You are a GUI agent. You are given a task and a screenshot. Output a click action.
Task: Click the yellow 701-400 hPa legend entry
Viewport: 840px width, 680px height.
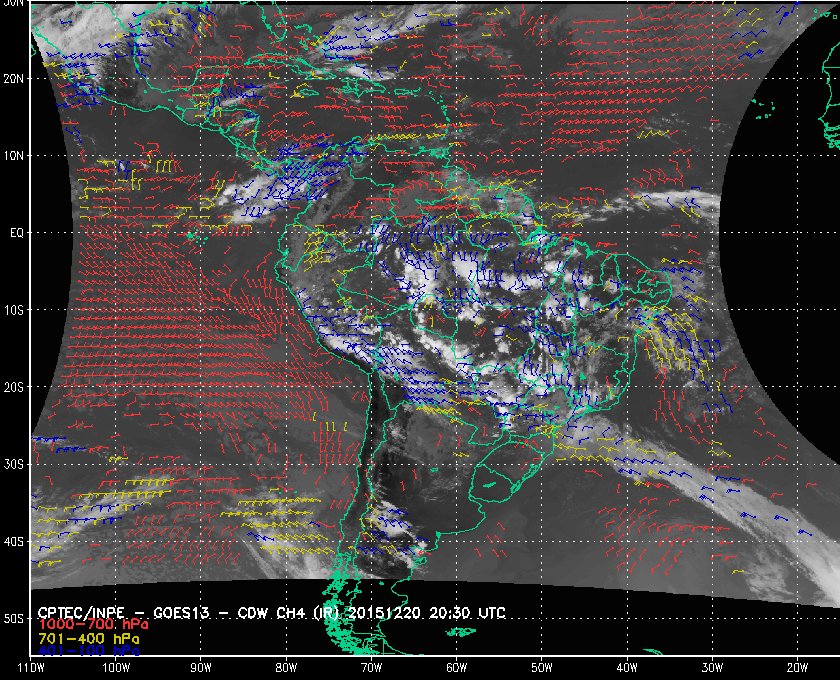click(x=88, y=639)
